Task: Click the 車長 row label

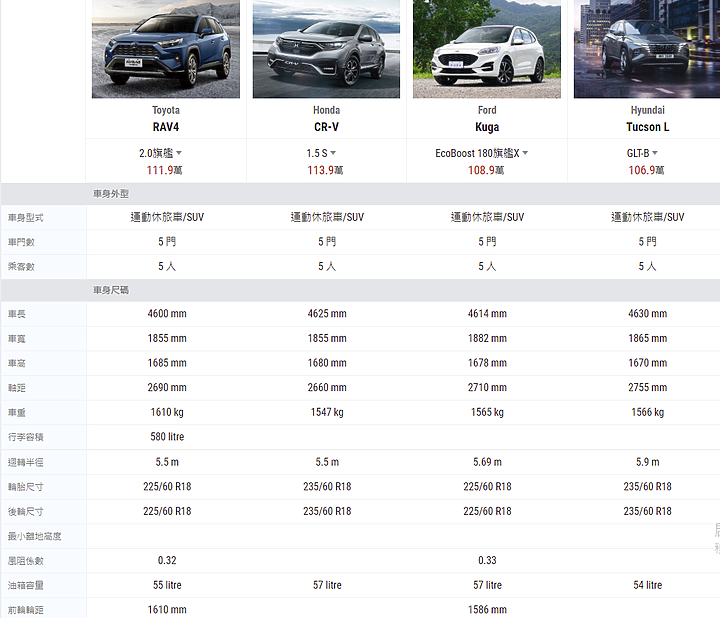Action: coord(17,314)
